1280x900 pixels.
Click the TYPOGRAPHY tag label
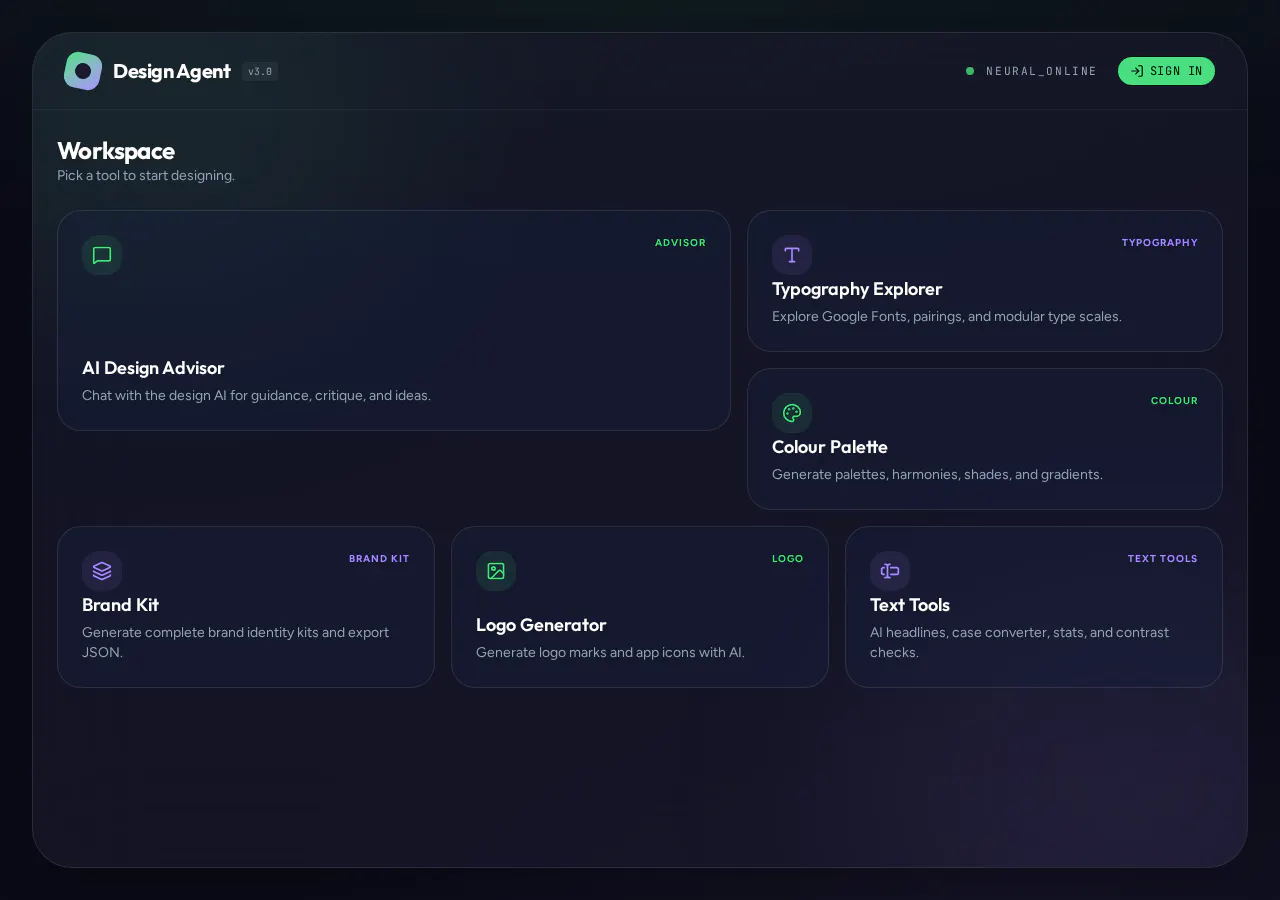pyautogui.click(x=1159, y=243)
